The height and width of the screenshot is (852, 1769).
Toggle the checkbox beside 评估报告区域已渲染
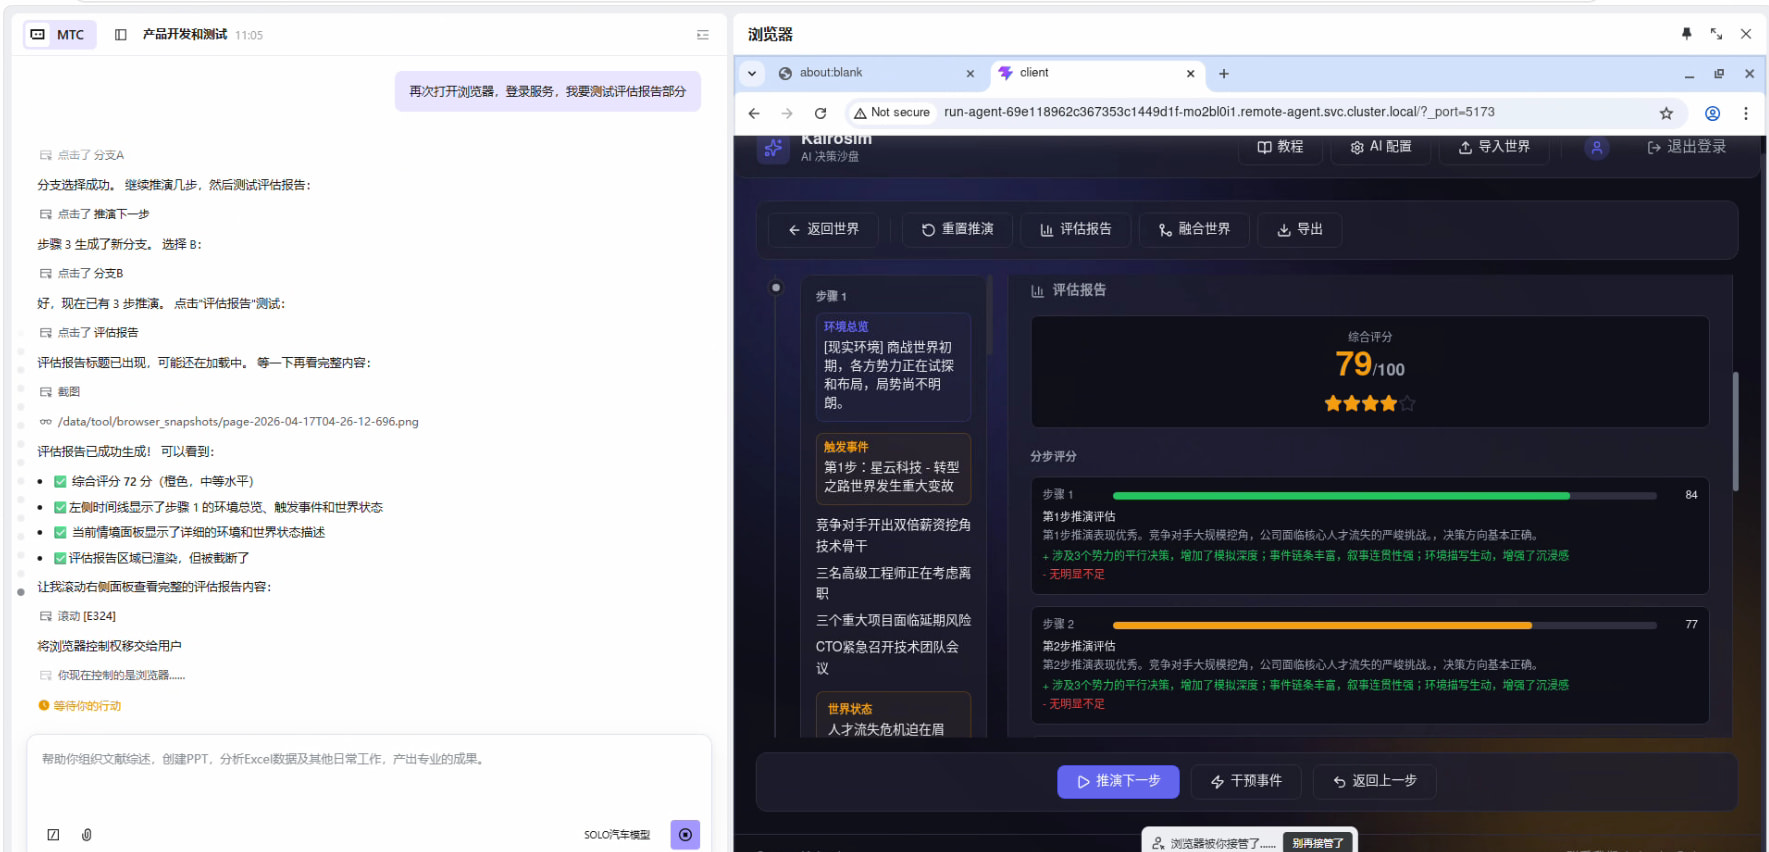pos(60,558)
